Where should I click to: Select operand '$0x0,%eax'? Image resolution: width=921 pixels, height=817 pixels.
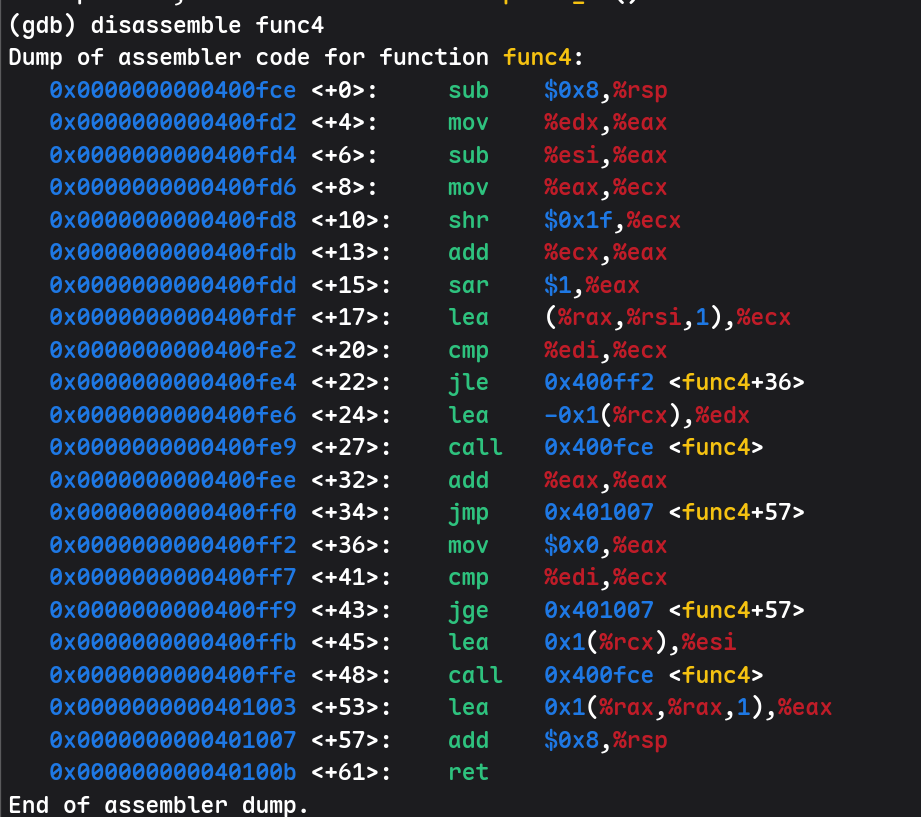(x=606, y=546)
